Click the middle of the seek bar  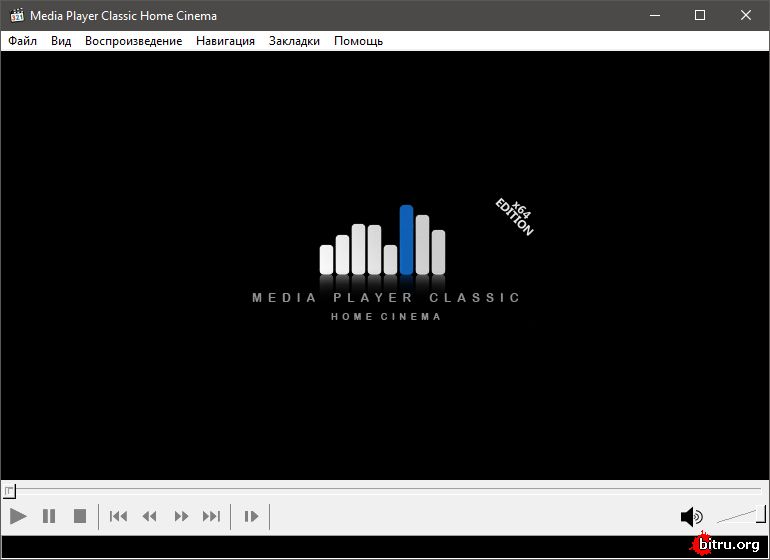[385, 490]
